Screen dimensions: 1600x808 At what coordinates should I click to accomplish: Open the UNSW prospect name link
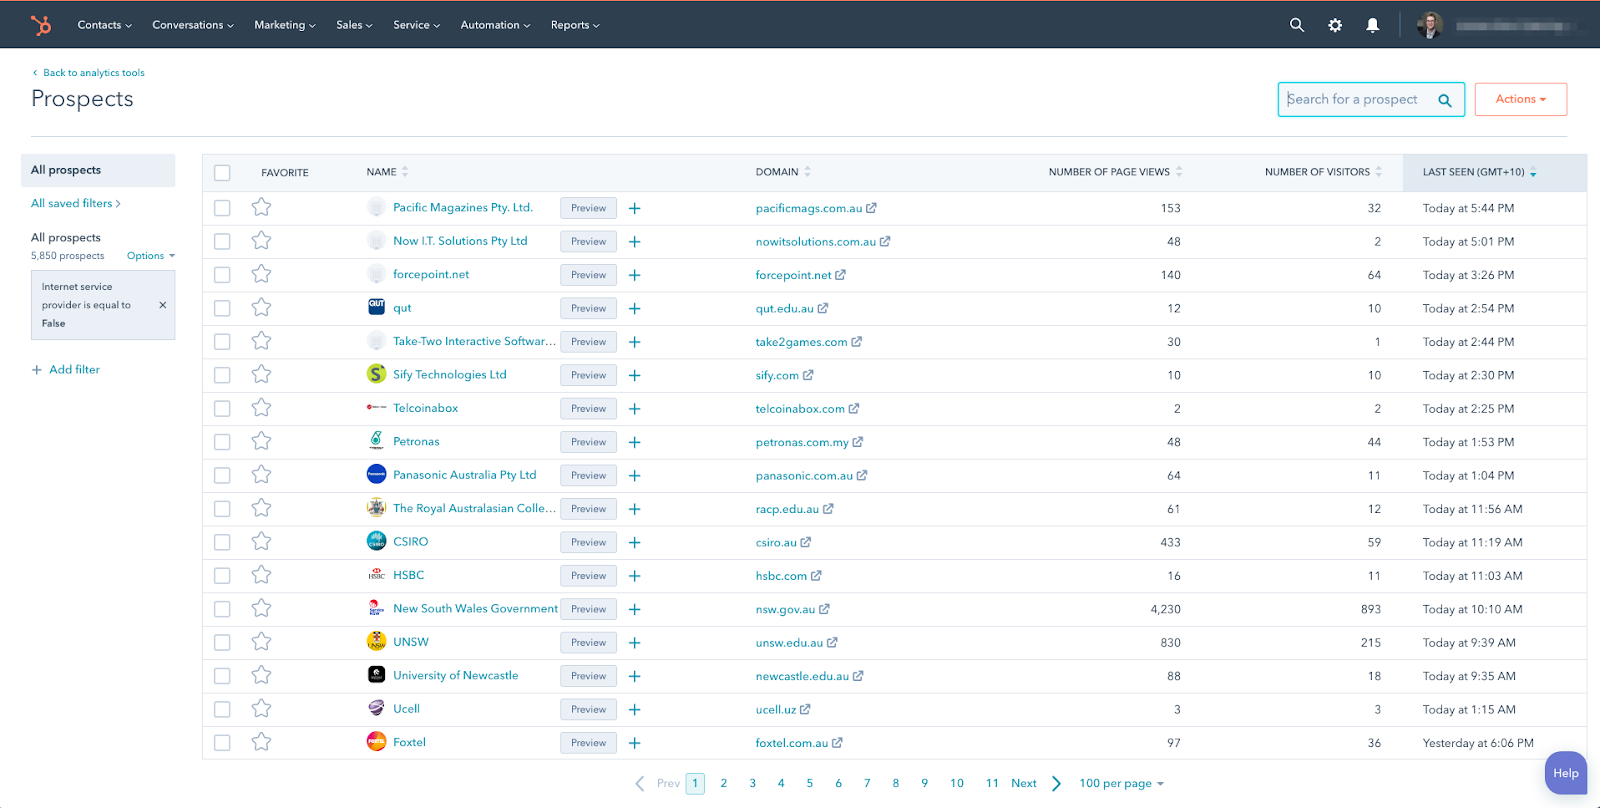[x=411, y=642]
